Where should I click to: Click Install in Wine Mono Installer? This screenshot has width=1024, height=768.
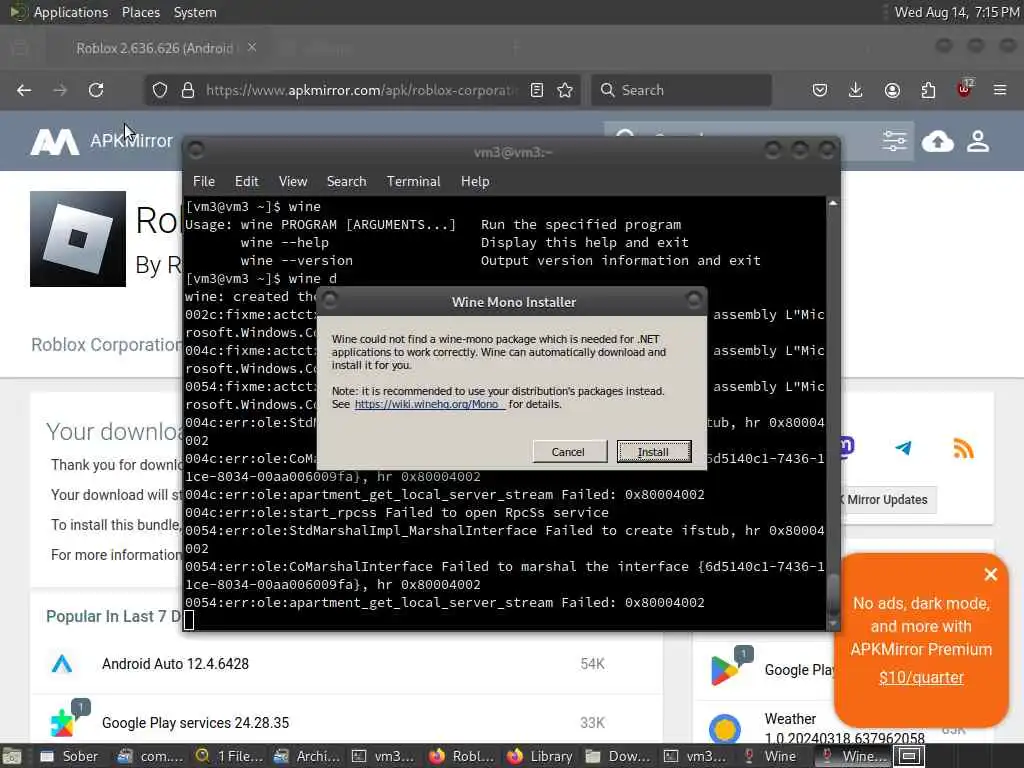coord(654,451)
